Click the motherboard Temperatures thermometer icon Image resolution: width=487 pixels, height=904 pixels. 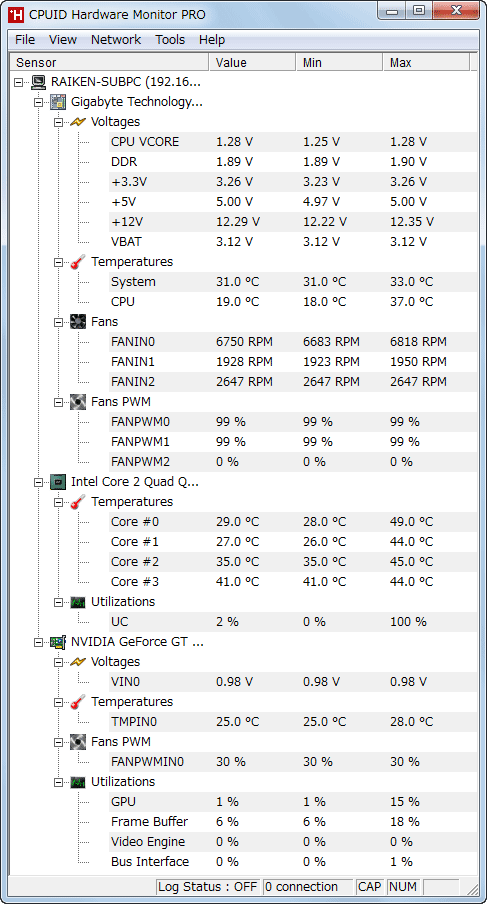[x=78, y=262]
